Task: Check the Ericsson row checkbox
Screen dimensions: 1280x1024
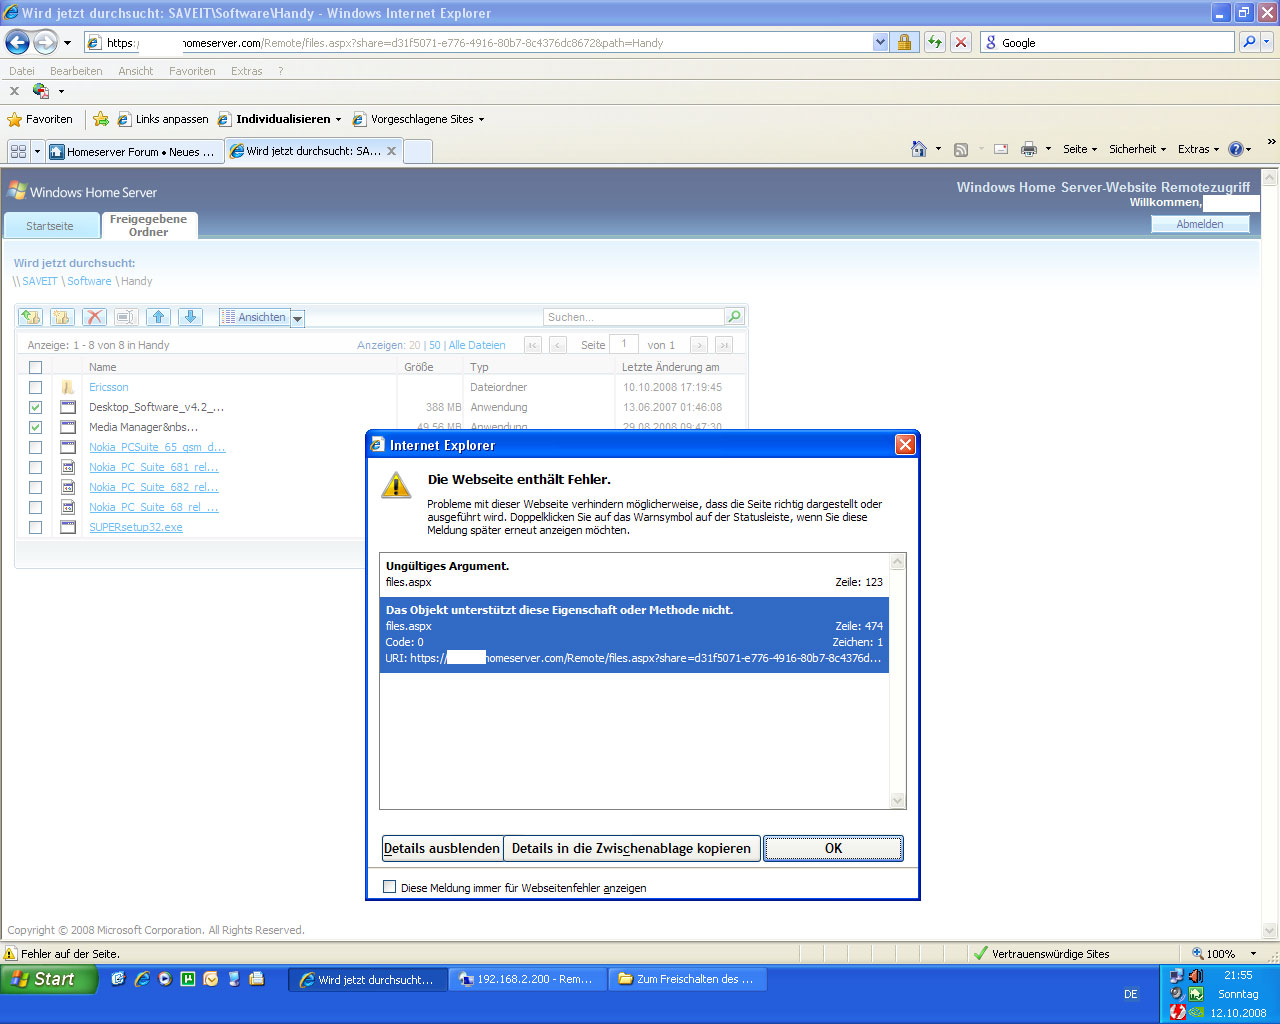Action: (x=35, y=387)
